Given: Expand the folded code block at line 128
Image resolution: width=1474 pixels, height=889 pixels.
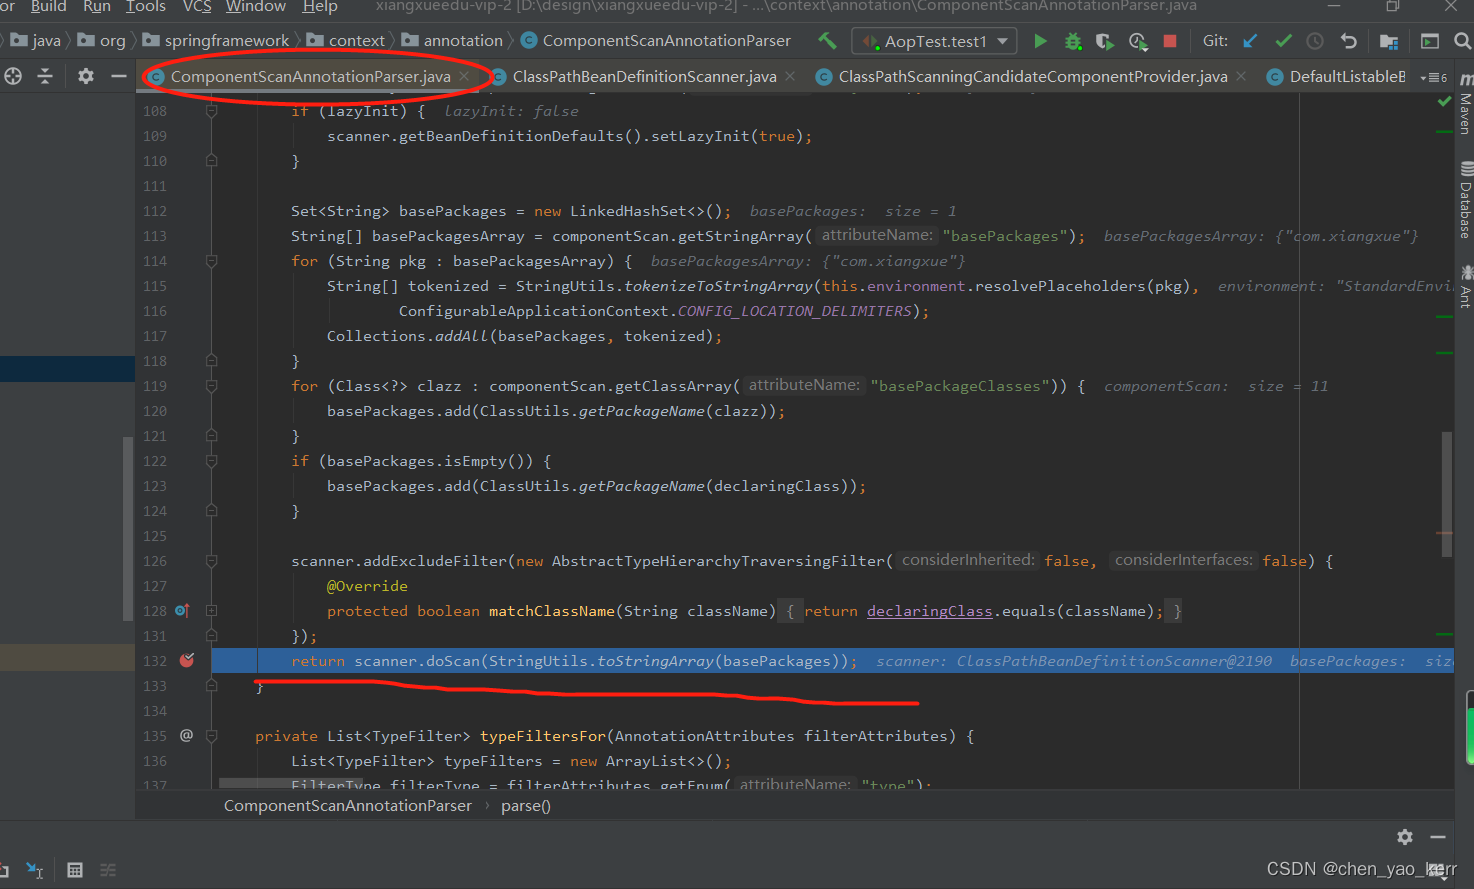Looking at the screenshot, I should (x=212, y=610).
